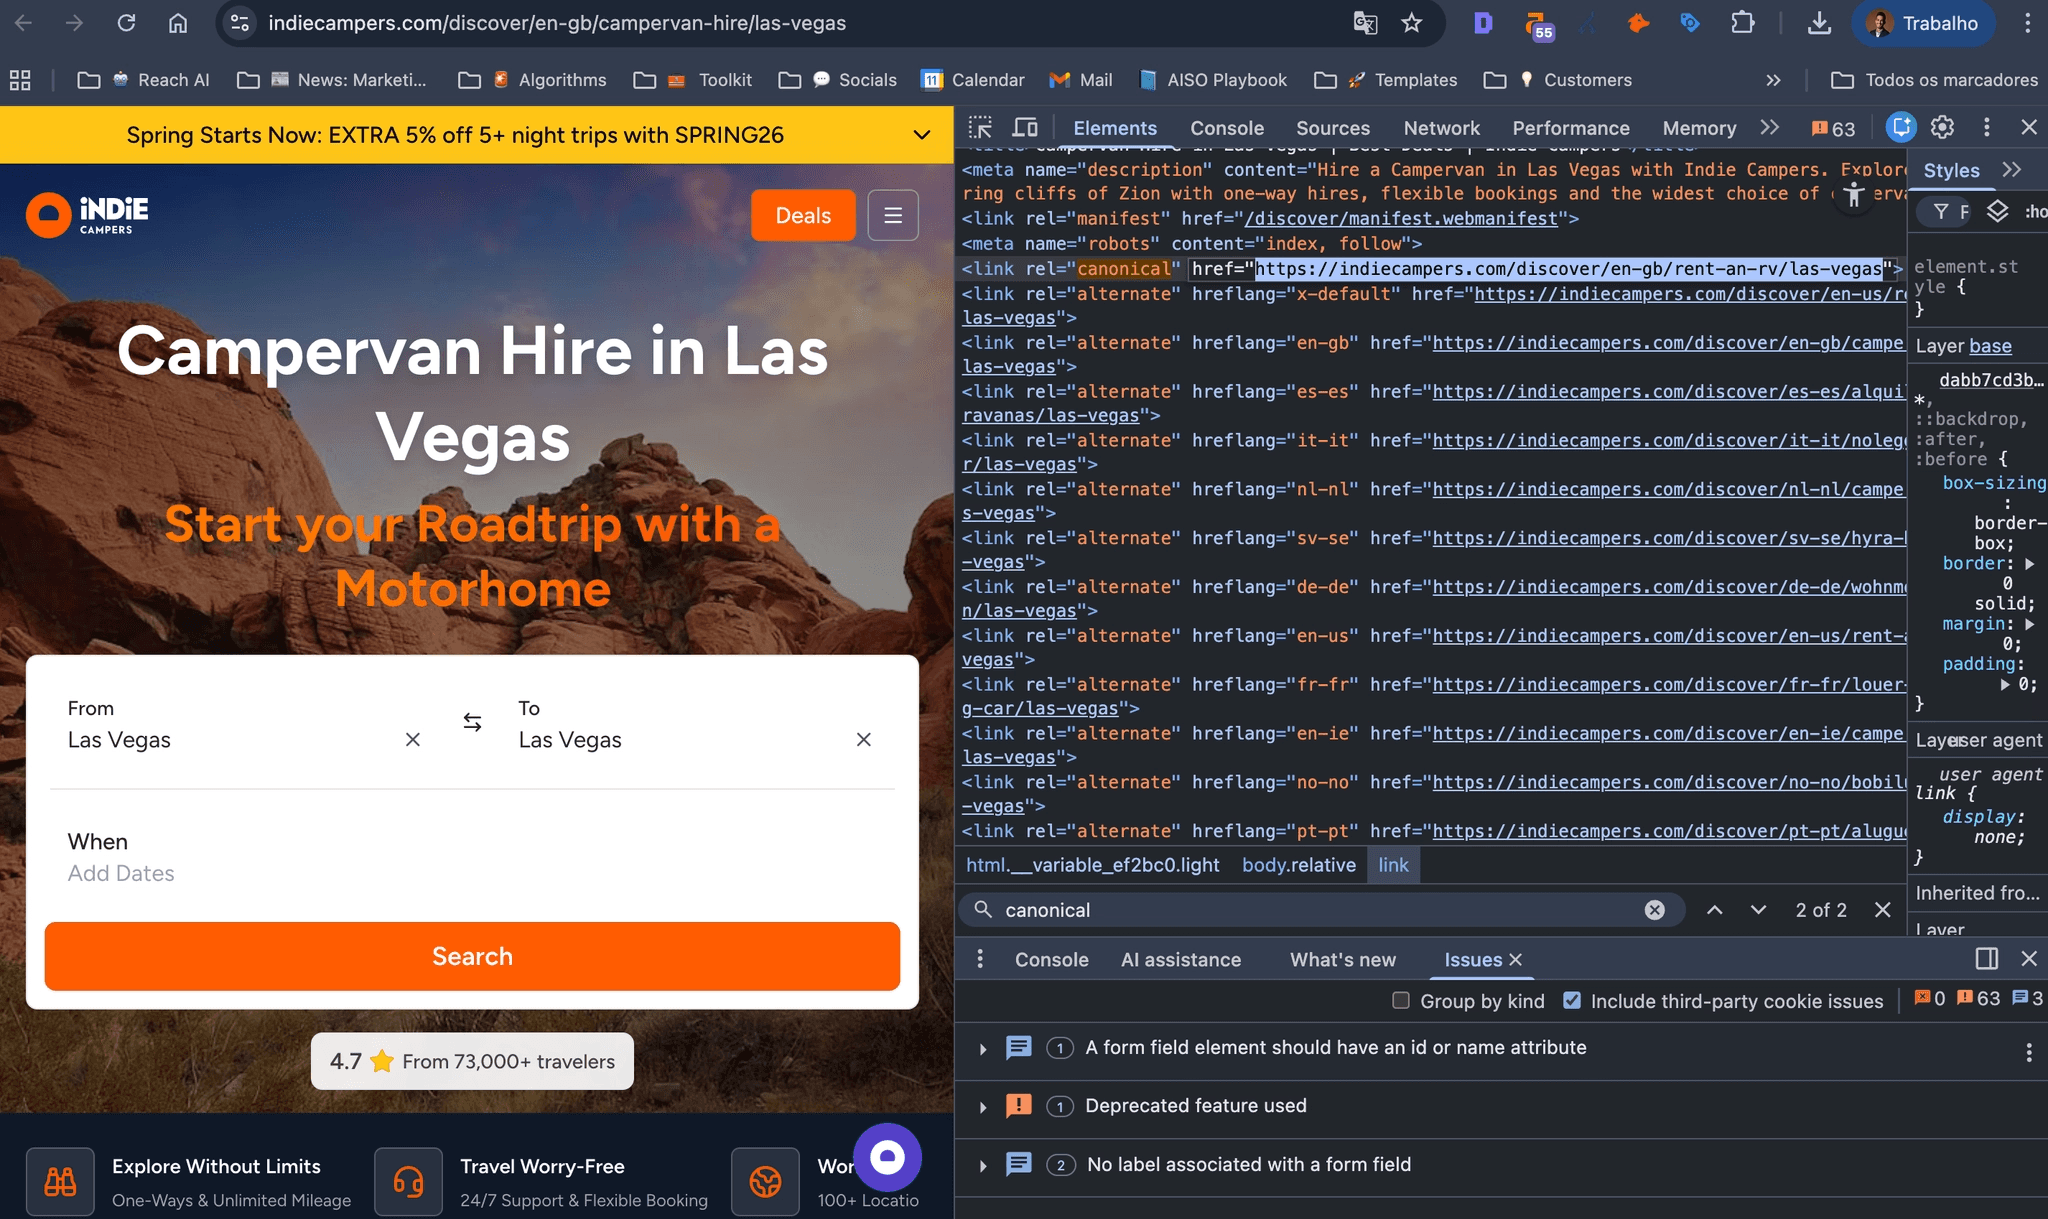The width and height of the screenshot is (2048, 1219).
Task: Show more DevTools tabs chevron
Action: point(1770,127)
